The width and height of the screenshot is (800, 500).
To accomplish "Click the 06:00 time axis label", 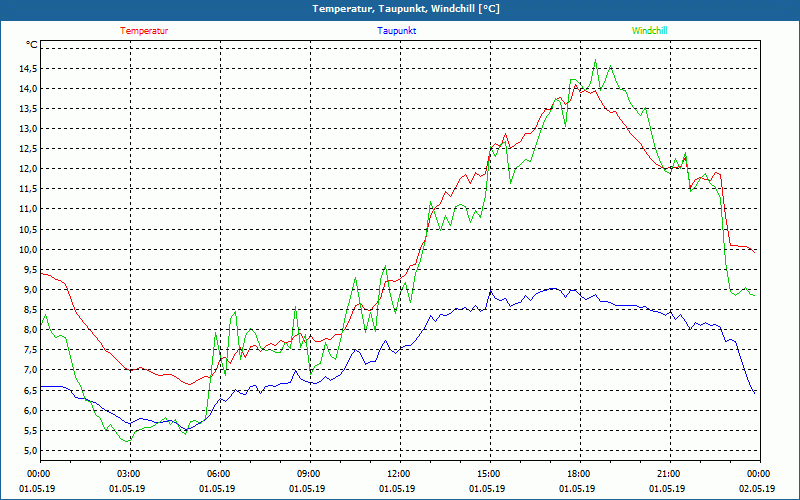I will [220, 474].
